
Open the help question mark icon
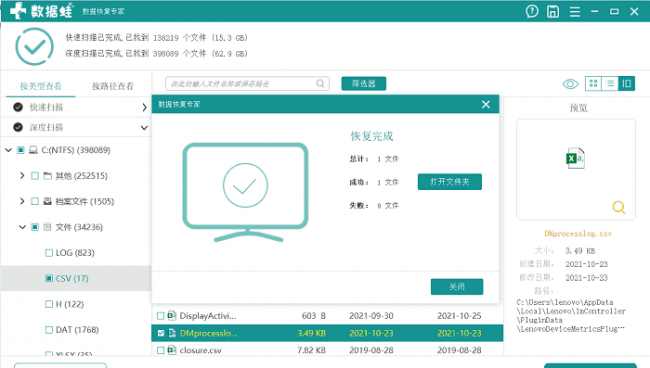click(532, 11)
